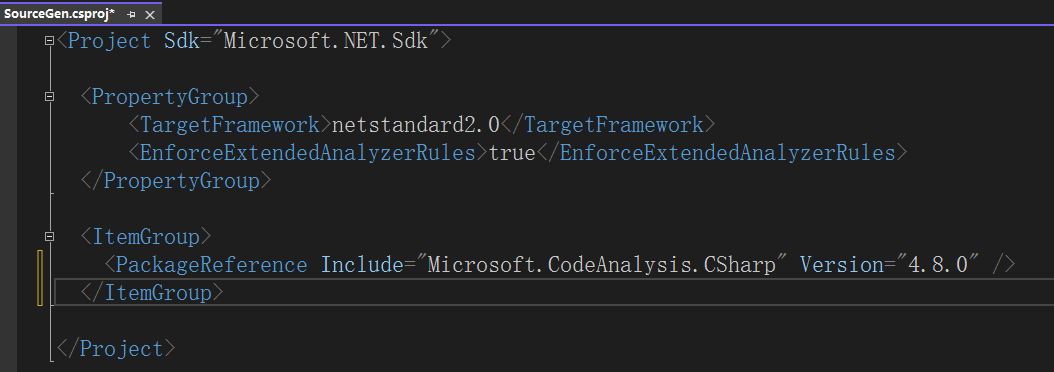Click the closing PropertyGroup tag

click(175, 181)
